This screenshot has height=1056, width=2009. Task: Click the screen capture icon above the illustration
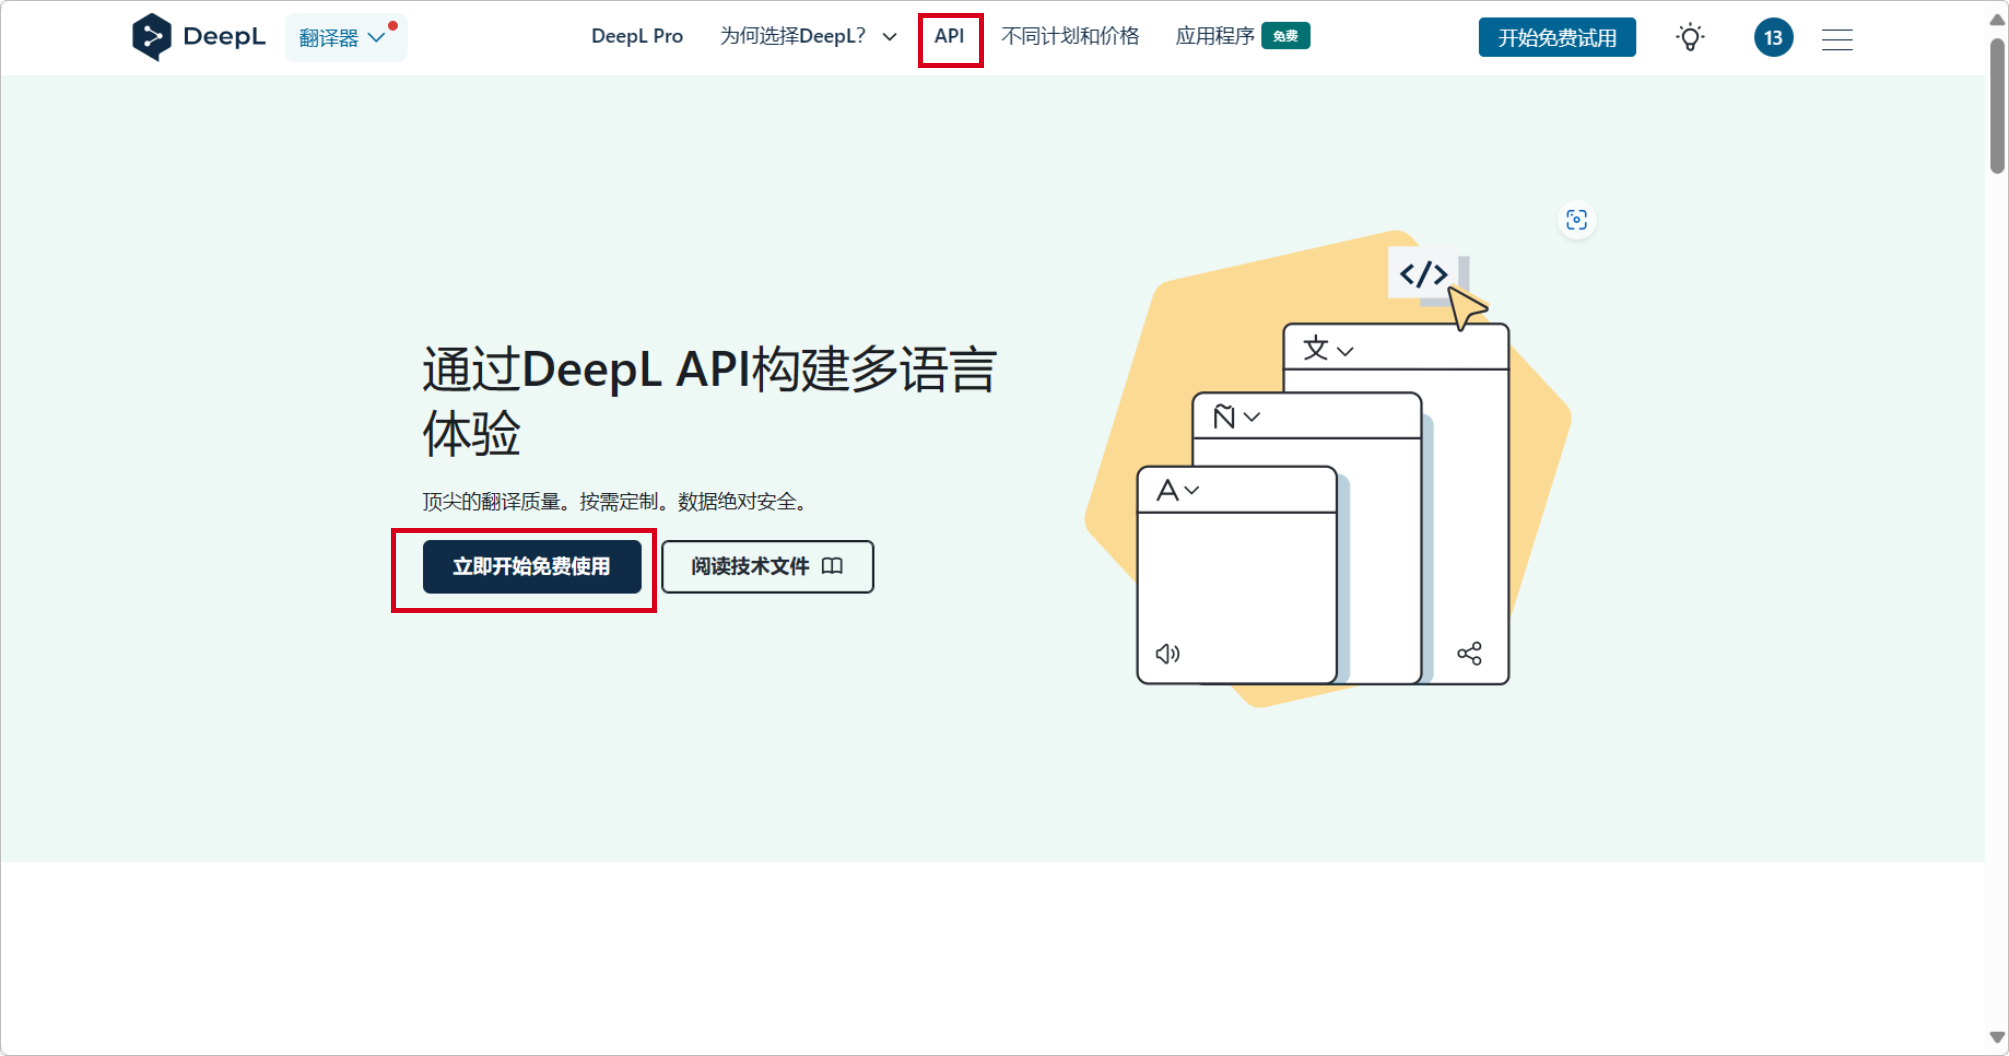tap(1577, 220)
